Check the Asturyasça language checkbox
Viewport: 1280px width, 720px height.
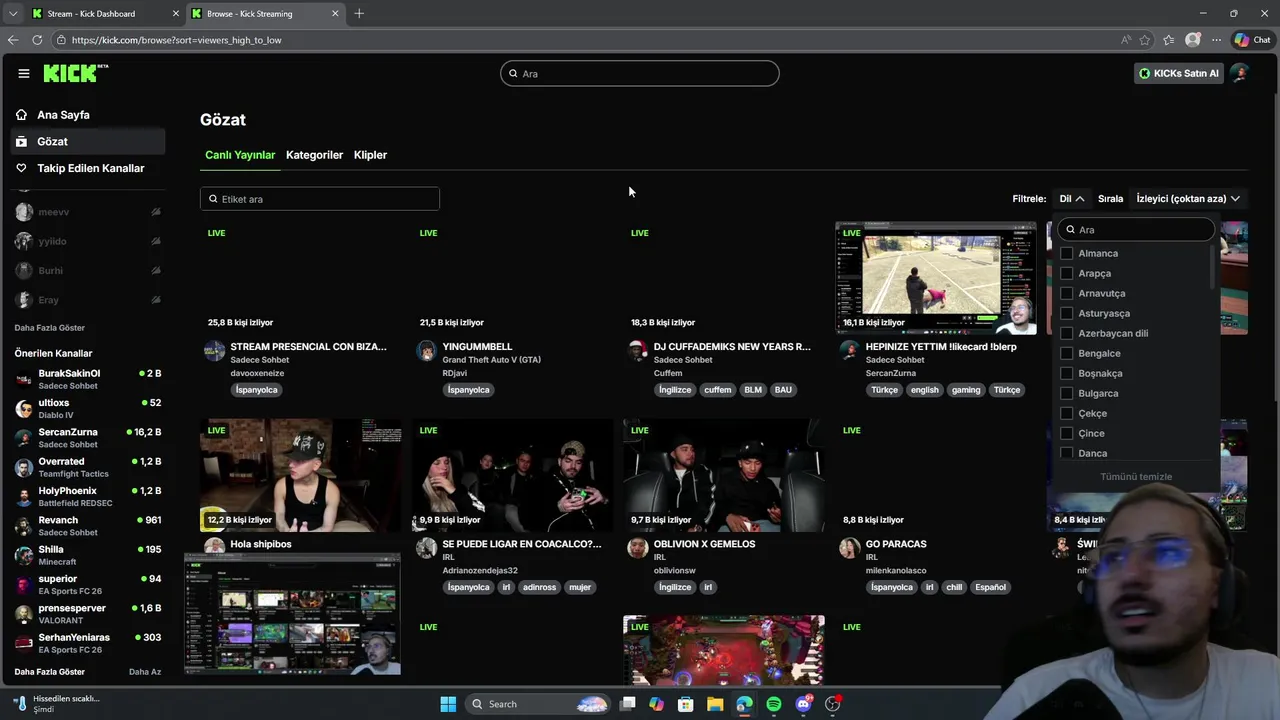click(x=1066, y=314)
